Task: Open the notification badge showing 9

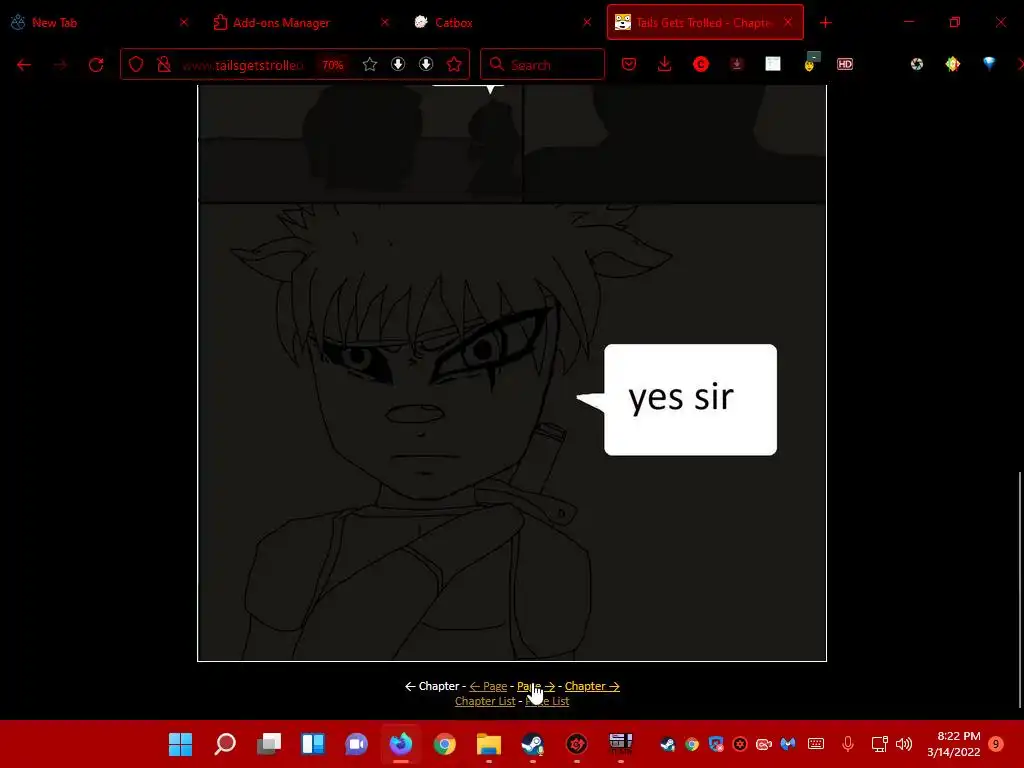Action: (x=996, y=744)
